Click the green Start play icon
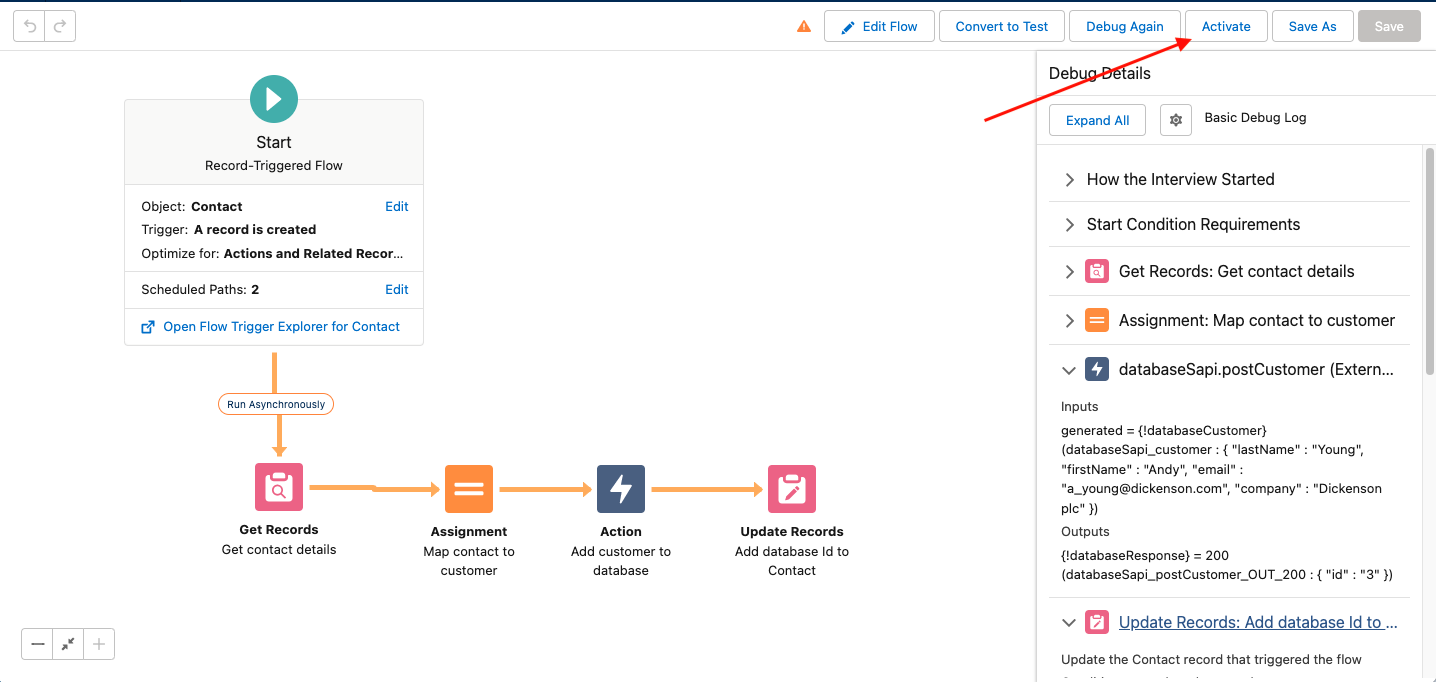The image size is (1436, 682). (274, 99)
